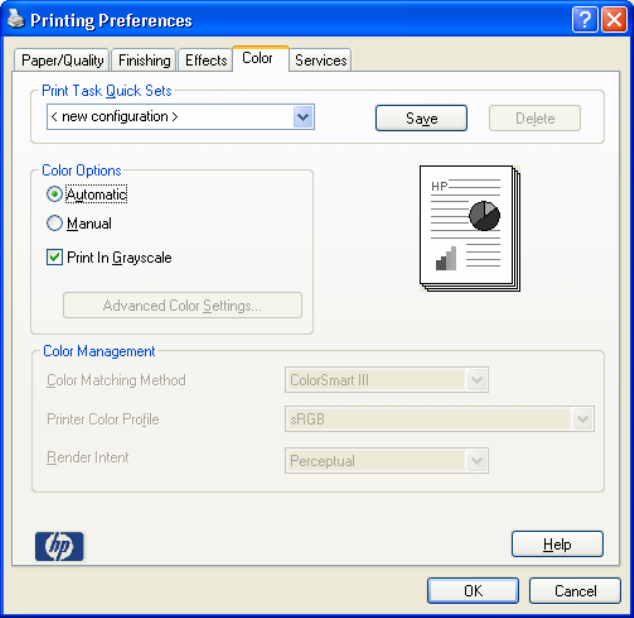Uncheck Print In Grayscale
The image size is (634, 618).
click(x=55, y=258)
